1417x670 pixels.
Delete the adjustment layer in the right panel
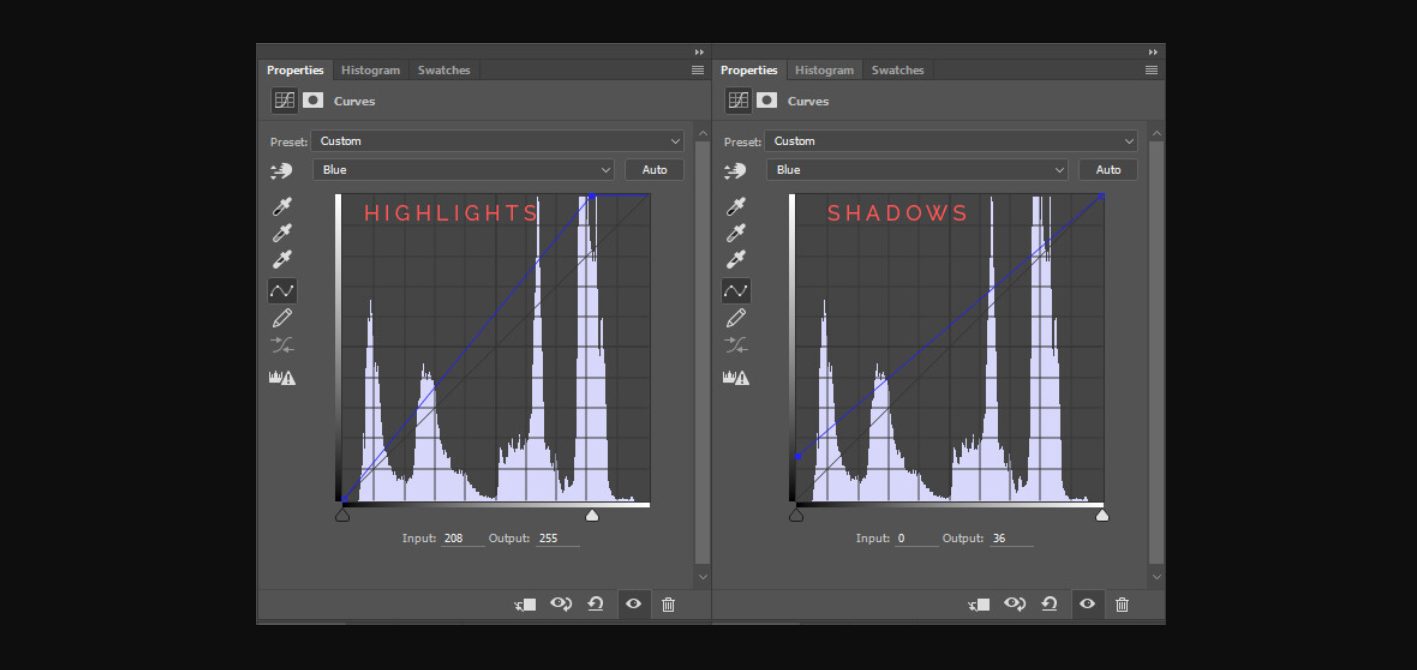click(1123, 604)
